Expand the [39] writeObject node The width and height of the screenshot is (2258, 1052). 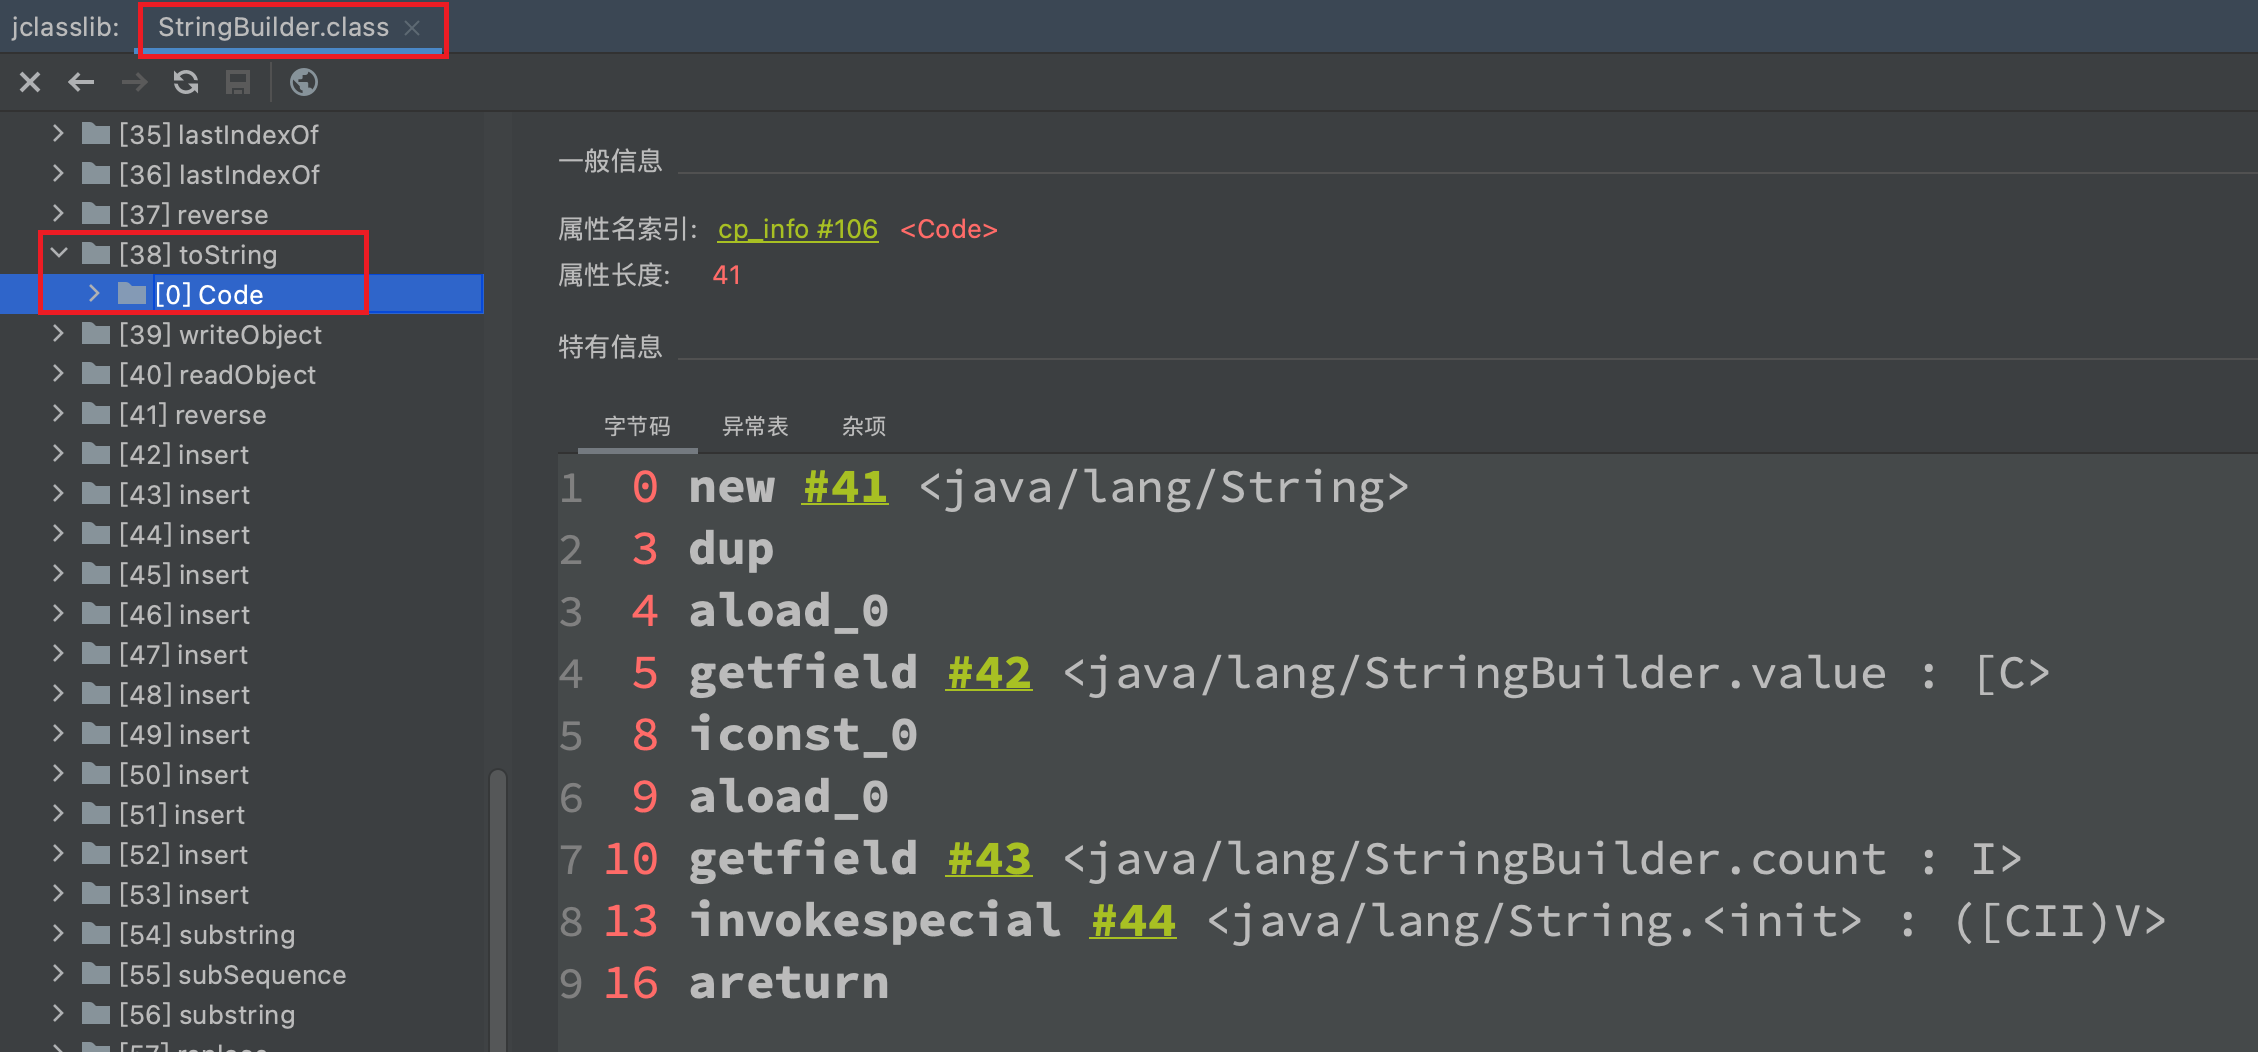click(58, 333)
